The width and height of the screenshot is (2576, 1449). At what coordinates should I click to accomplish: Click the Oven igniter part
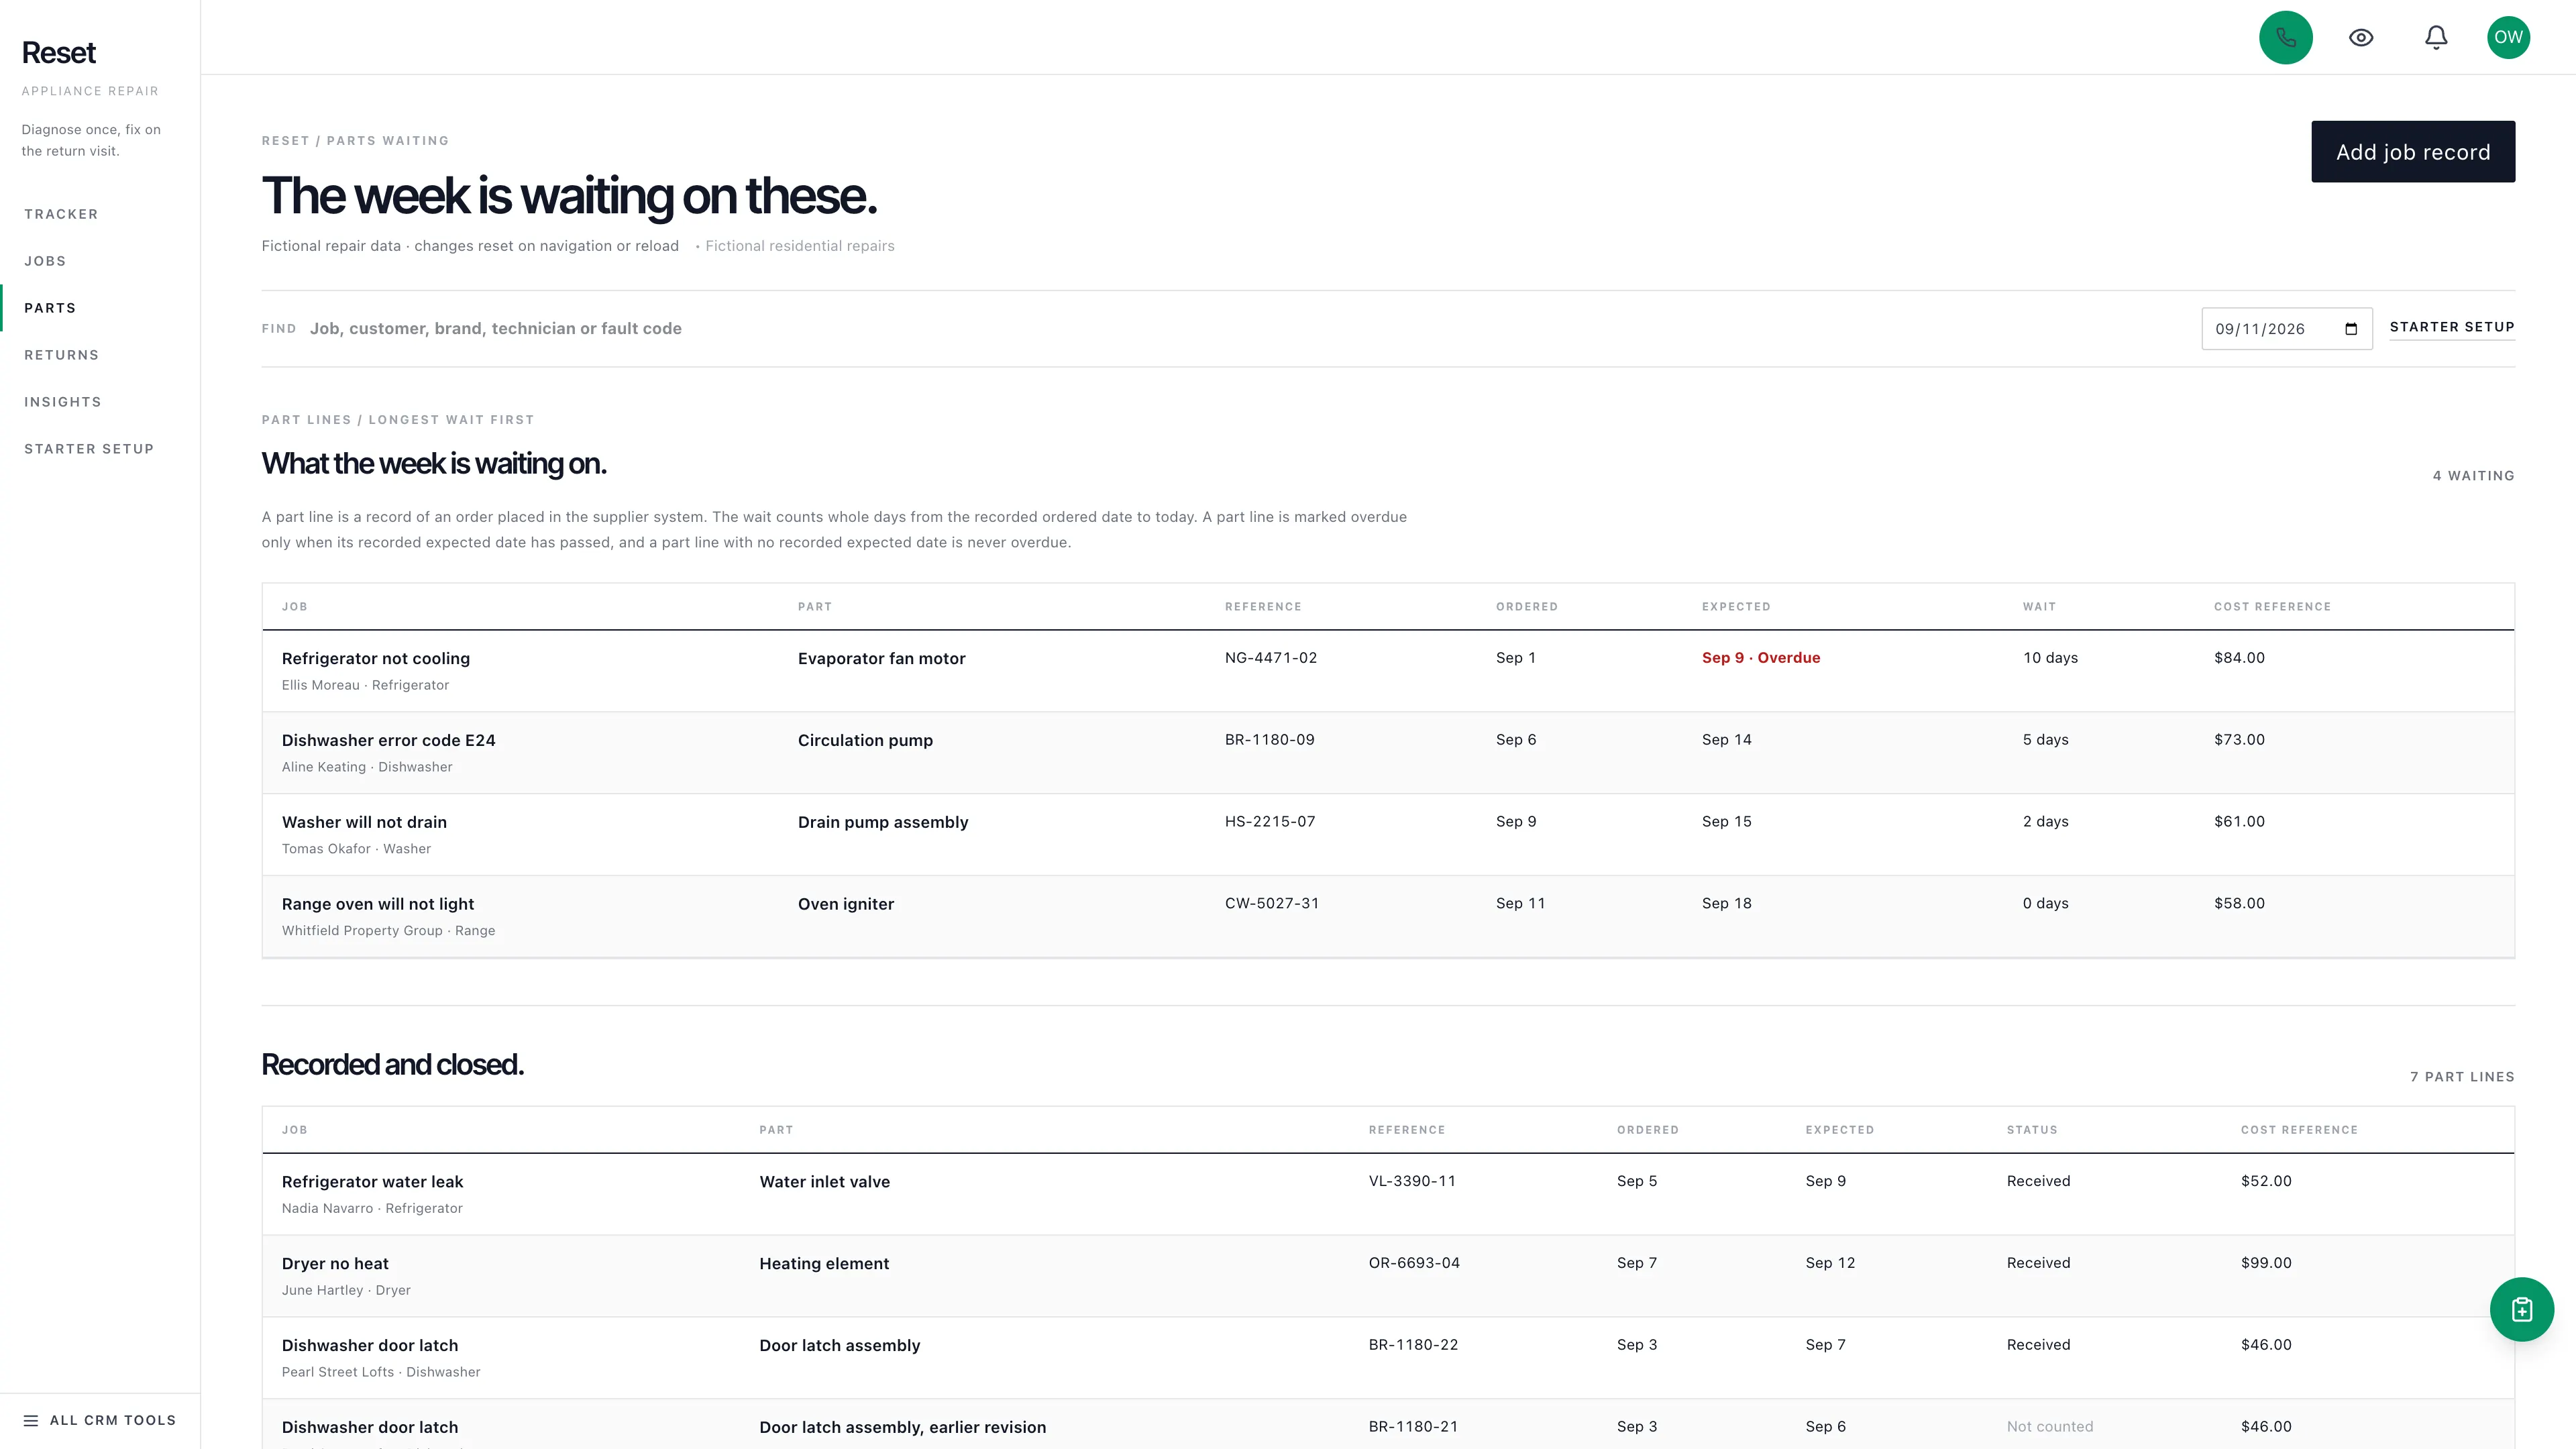tap(846, 904)
